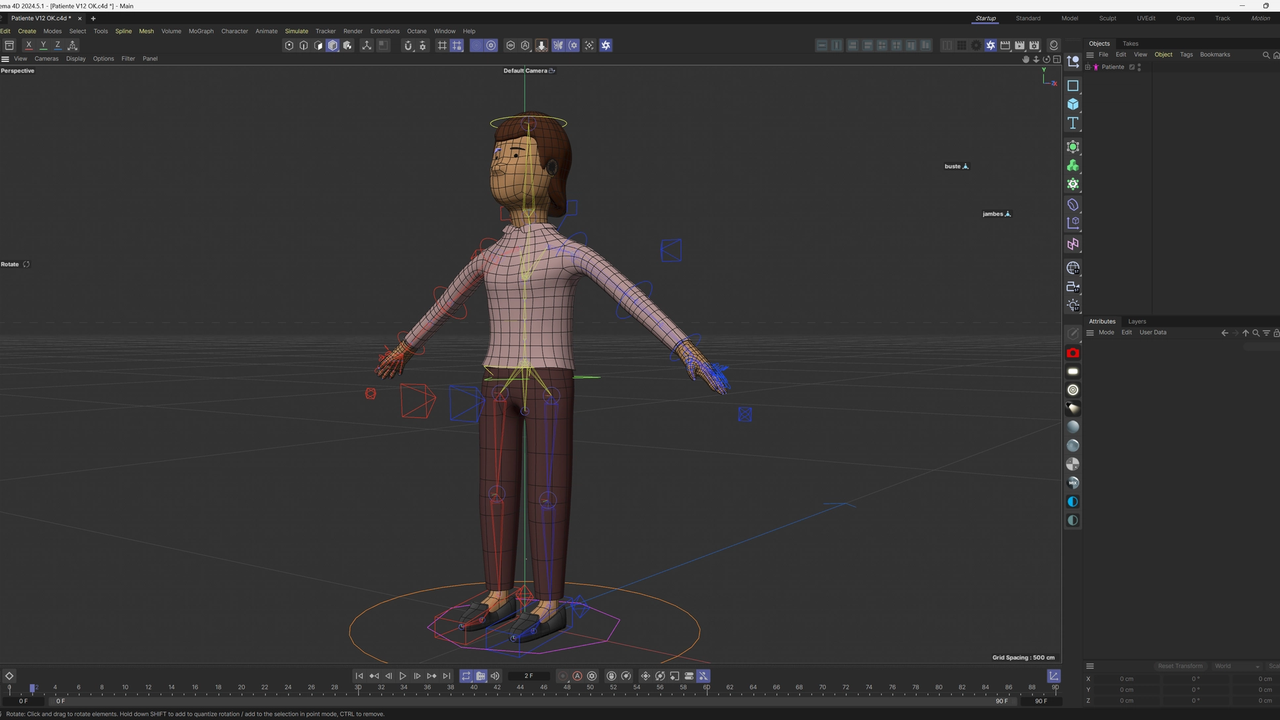Click the pink Patiente character object icon
Image resolution: width=1280 pixels, height=720 pixels.
tap(1096, 67)
